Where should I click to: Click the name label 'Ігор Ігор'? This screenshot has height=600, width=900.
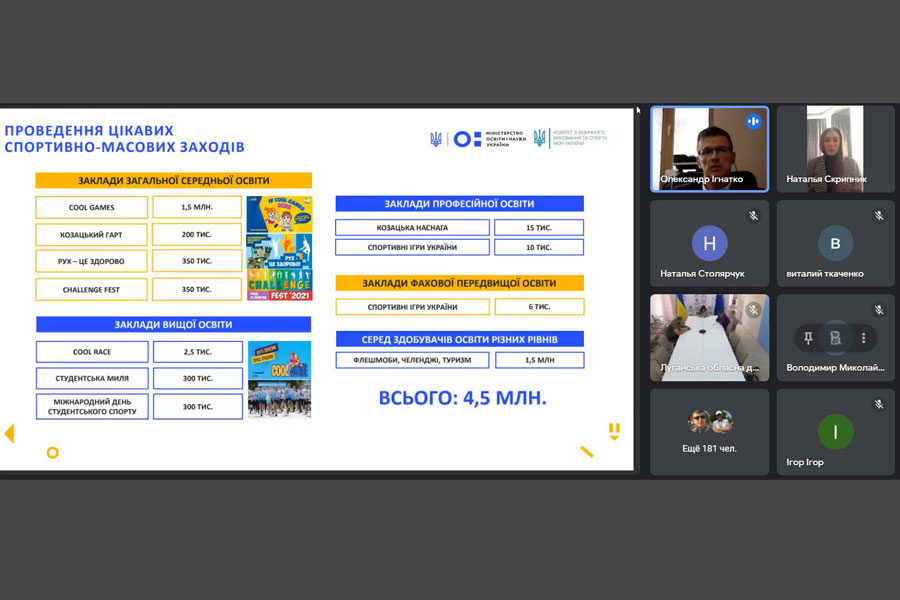805,462
